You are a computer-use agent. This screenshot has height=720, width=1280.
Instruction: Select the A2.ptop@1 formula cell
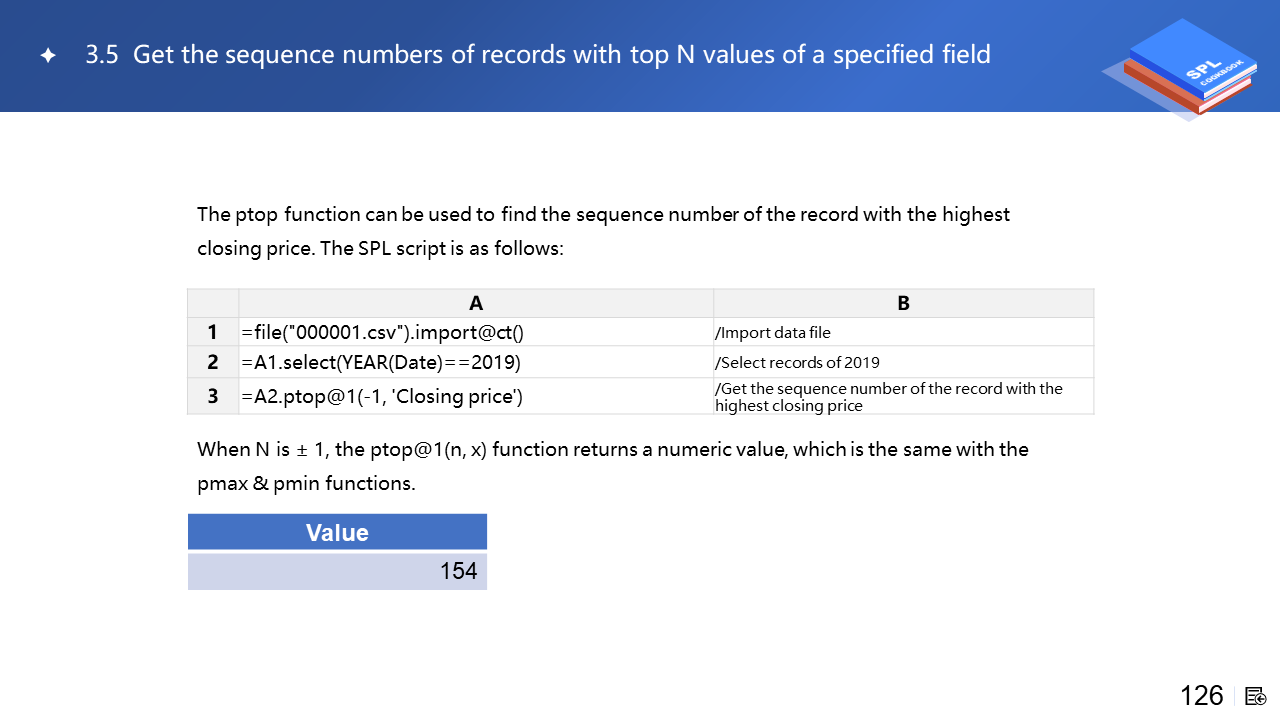[x=476, y=396]
